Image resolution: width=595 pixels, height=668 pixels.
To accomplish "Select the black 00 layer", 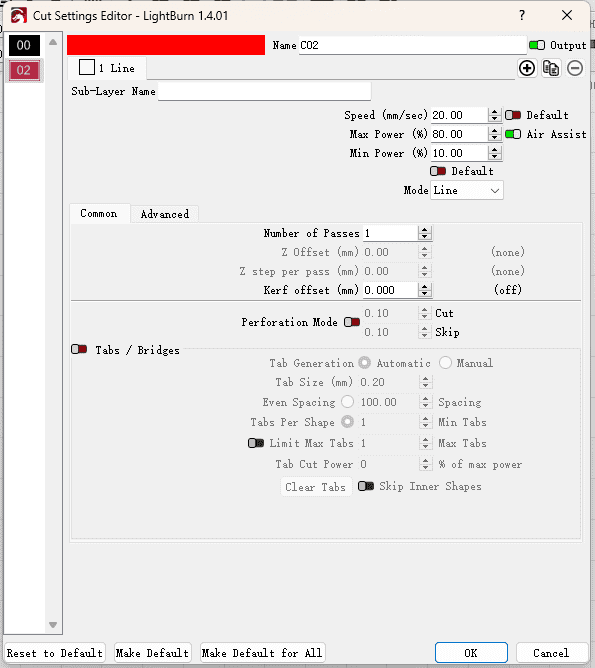I will tap(24, 45).
